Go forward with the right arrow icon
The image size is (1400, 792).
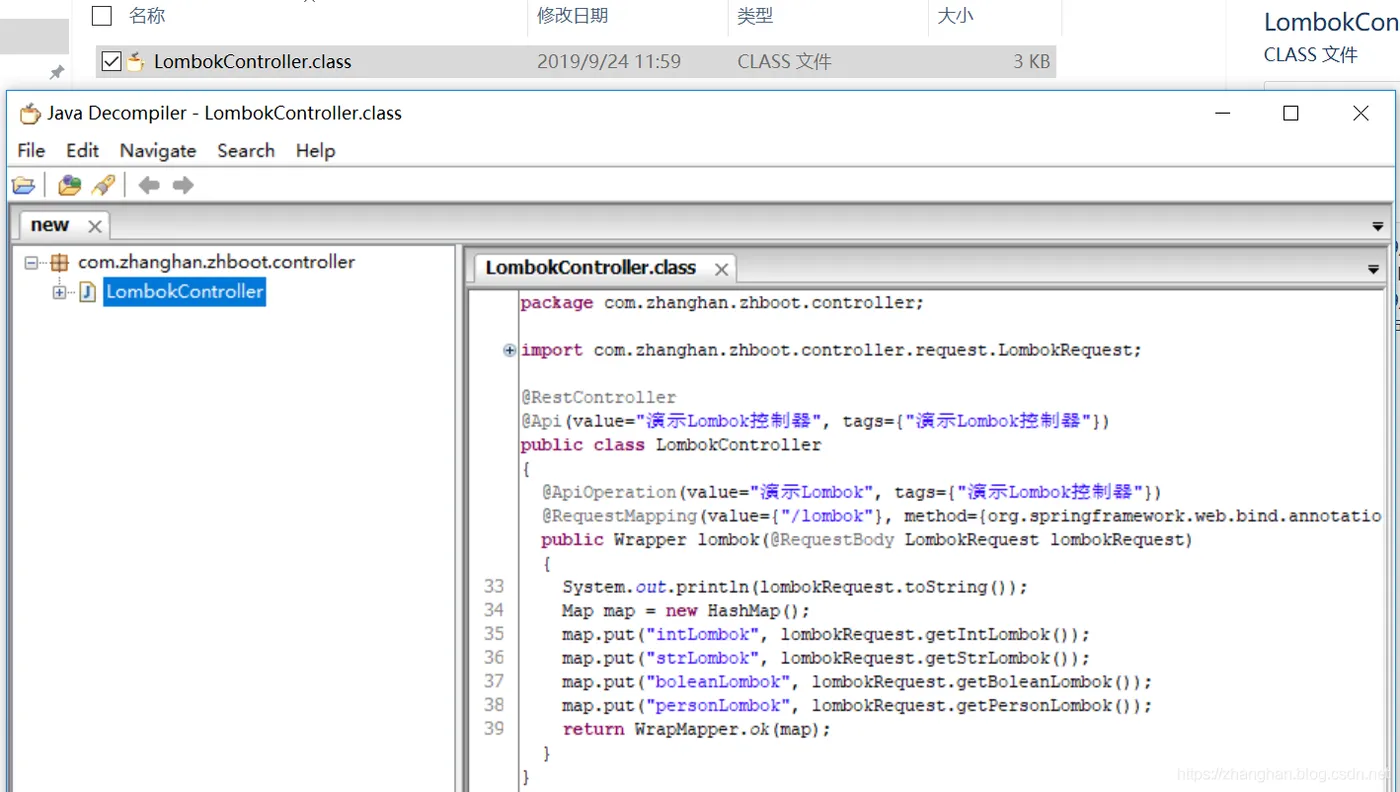pyautogui.click(x=183, y=185)
